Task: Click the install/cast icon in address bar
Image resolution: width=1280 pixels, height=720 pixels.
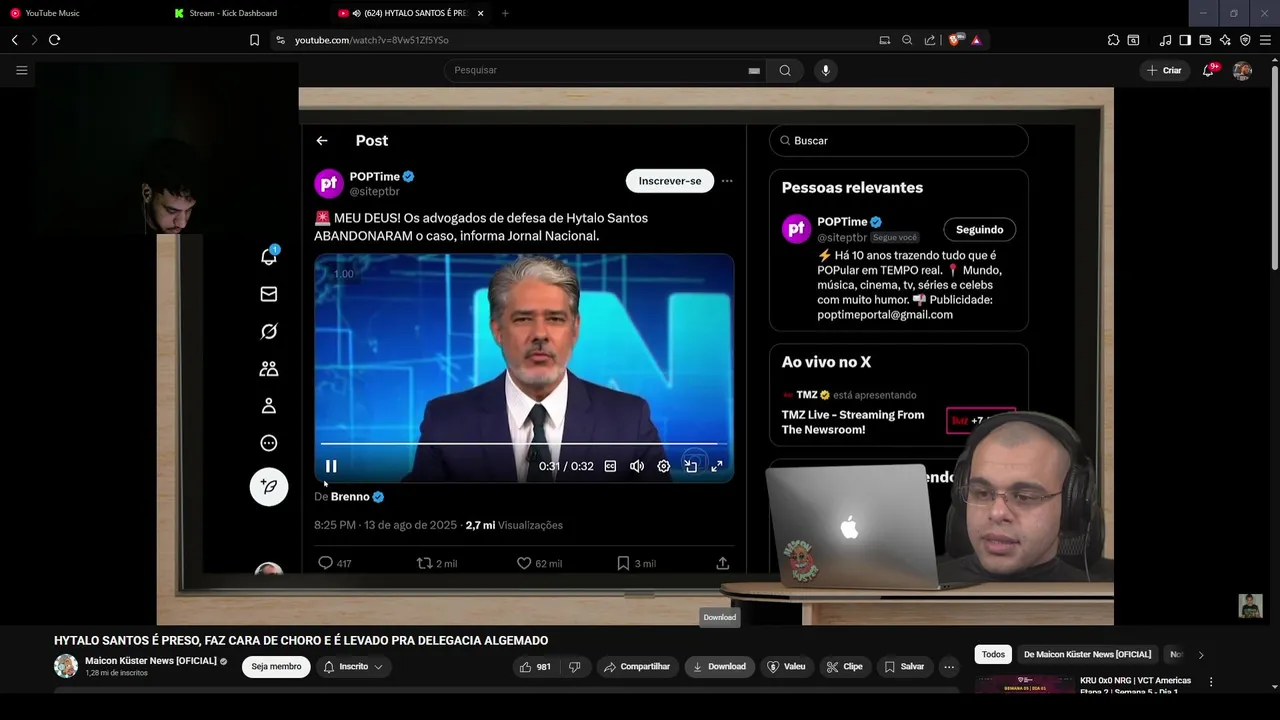Action: pos(884,40)
